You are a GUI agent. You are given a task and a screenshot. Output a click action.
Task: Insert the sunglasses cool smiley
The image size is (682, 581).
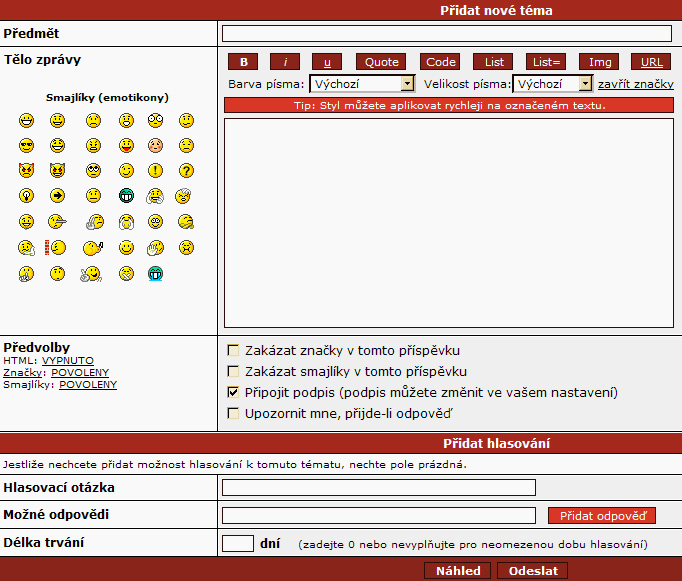pos(27,145)
